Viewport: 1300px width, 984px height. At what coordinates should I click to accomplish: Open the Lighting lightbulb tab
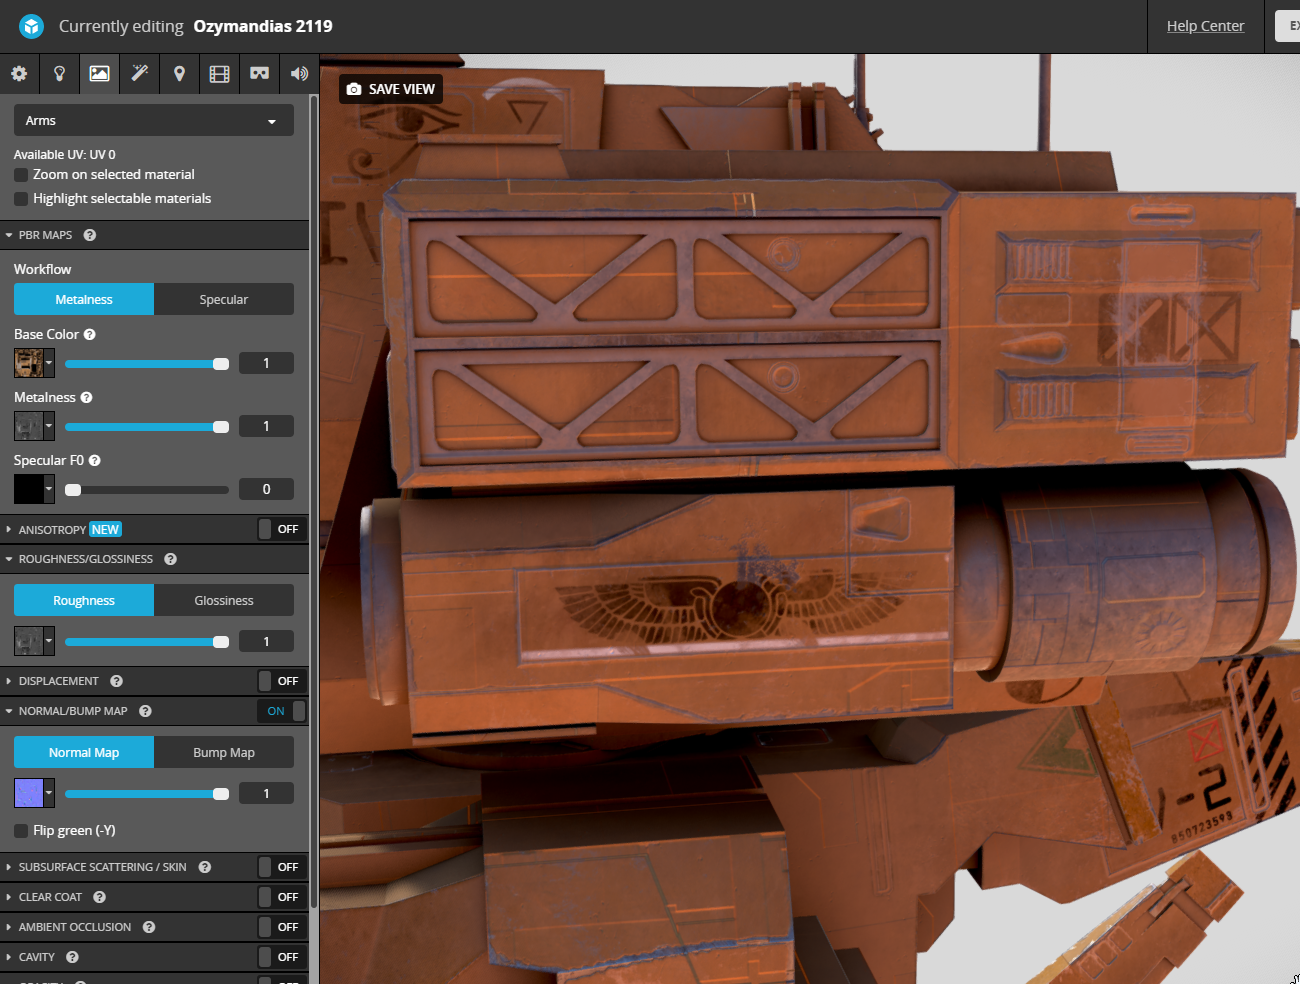click(59, 73)
